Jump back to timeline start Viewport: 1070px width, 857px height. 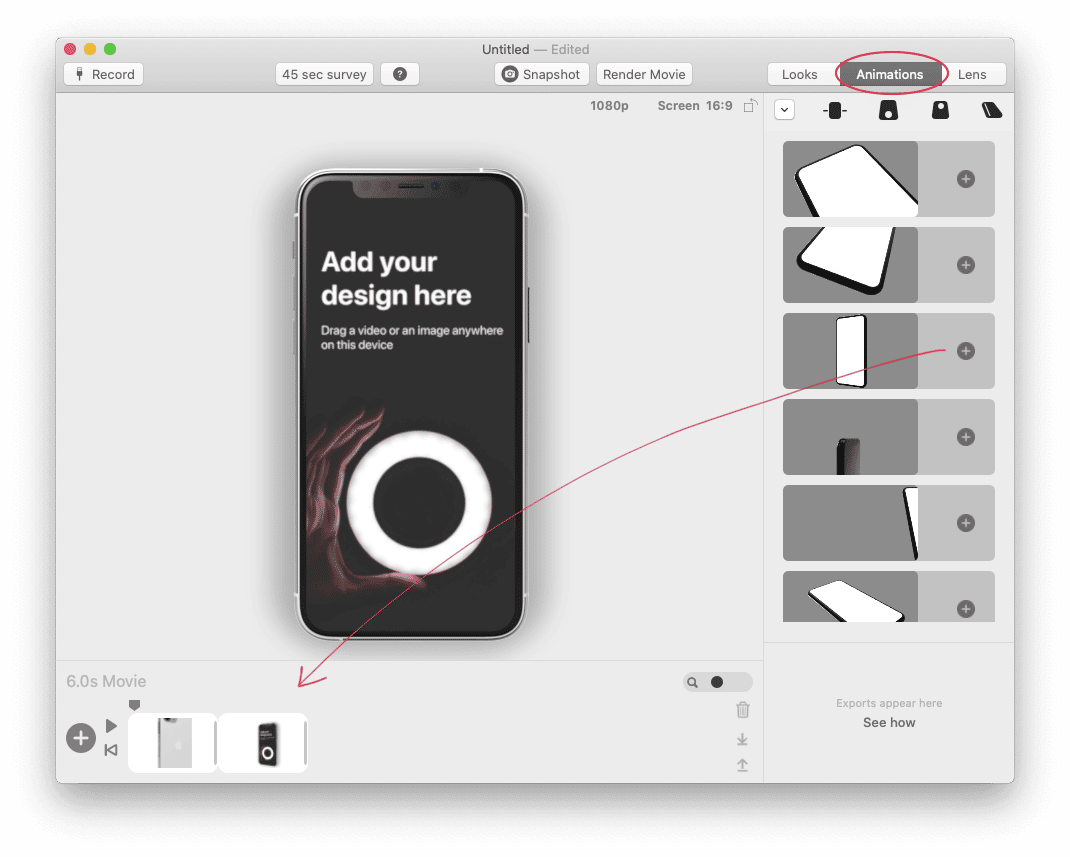[111, 750]
